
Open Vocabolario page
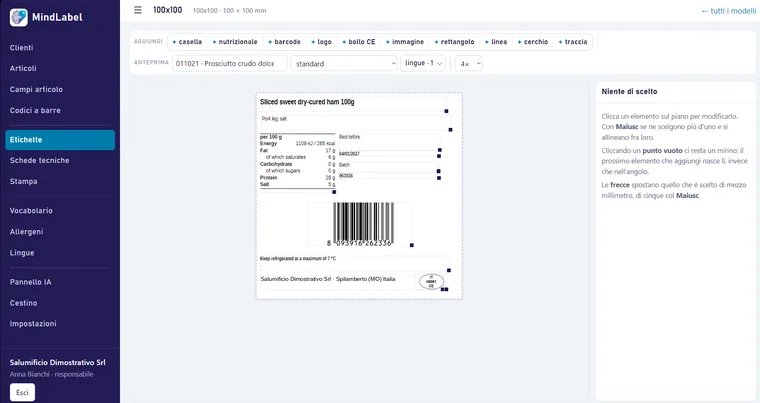31,210
